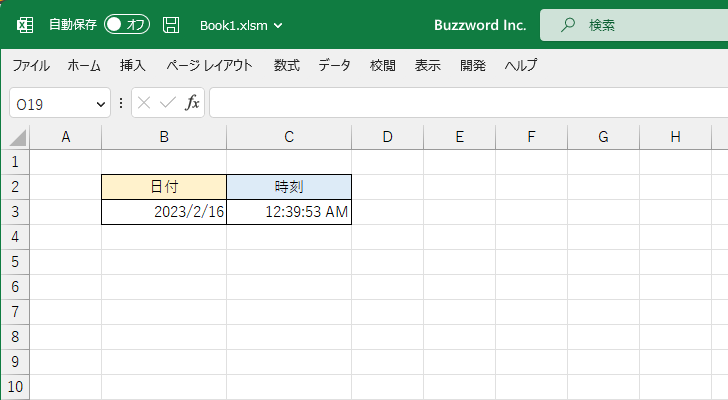The width and height of the screenshot is (728, 400).
Task: Open the 校閲 tab
Action: tap(383, 65)
